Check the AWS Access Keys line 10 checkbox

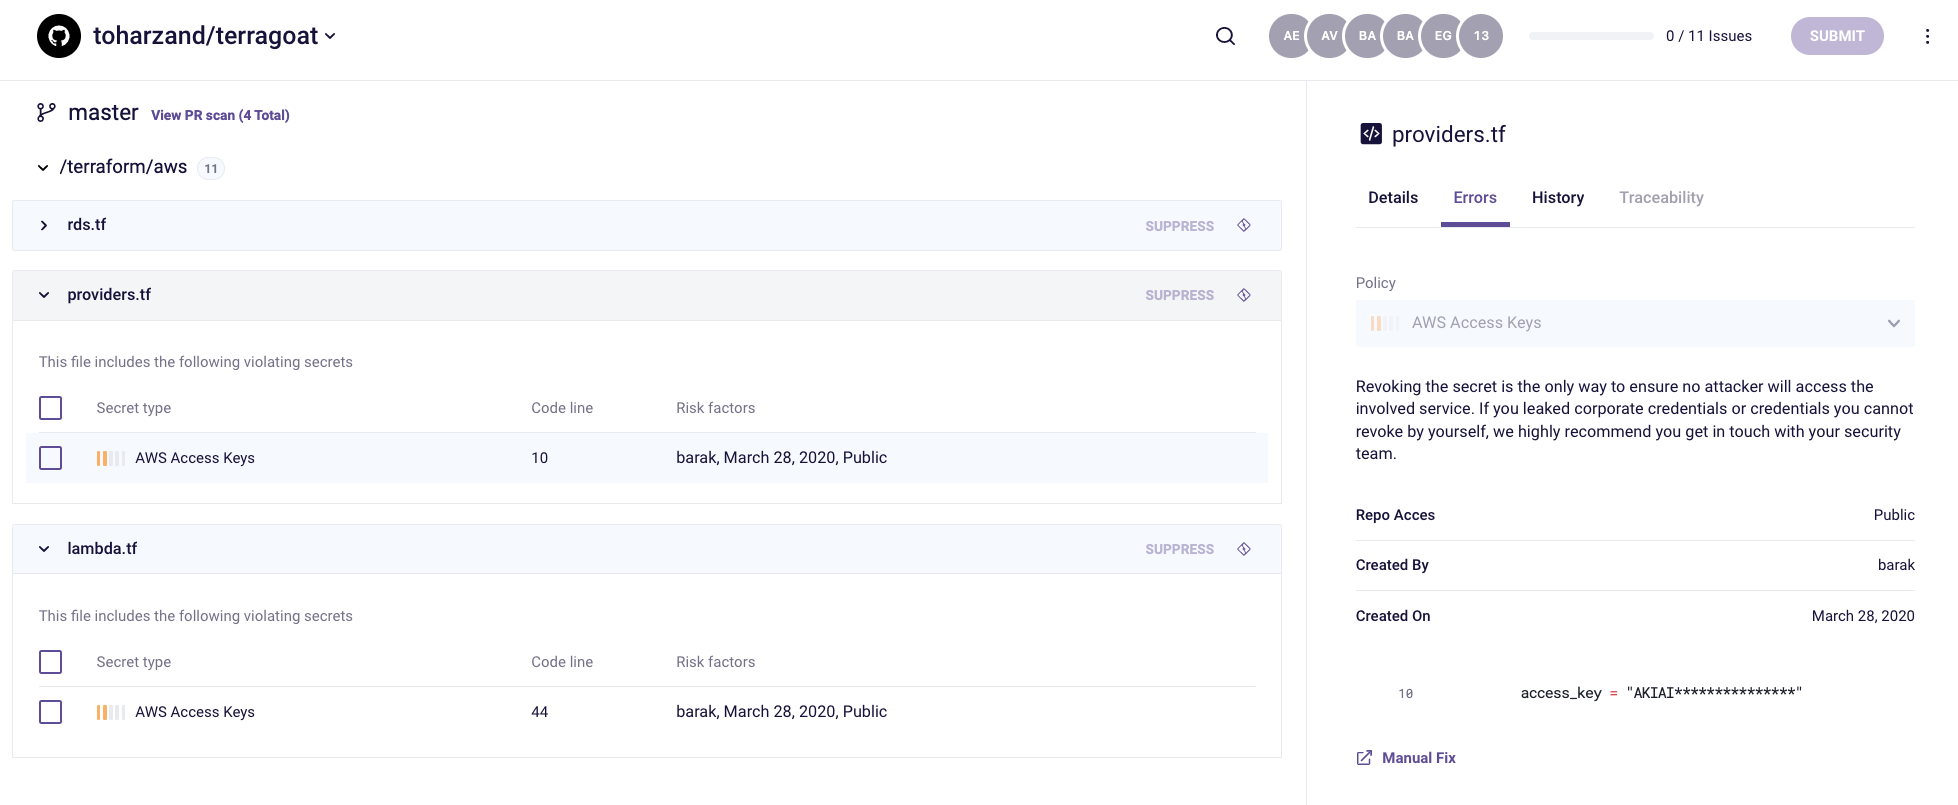click(x=50, y=458)
